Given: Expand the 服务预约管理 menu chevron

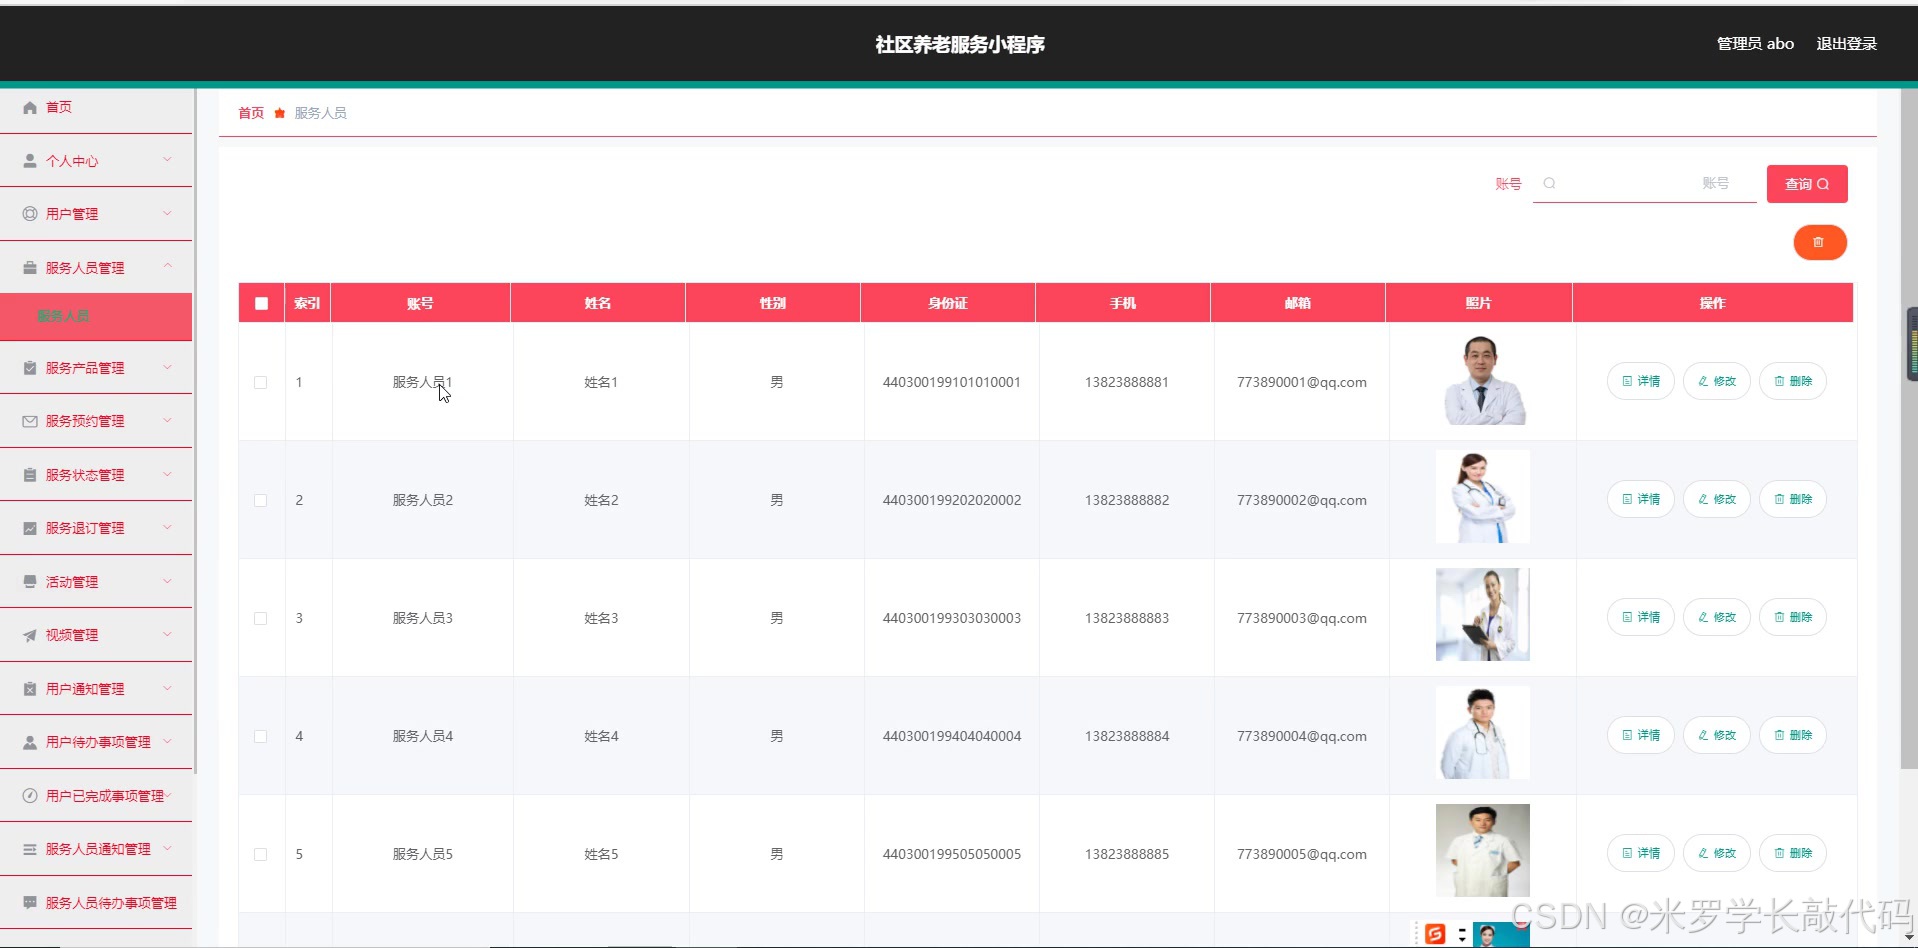Looking at the screenshot, I should (x=167, y=420).
